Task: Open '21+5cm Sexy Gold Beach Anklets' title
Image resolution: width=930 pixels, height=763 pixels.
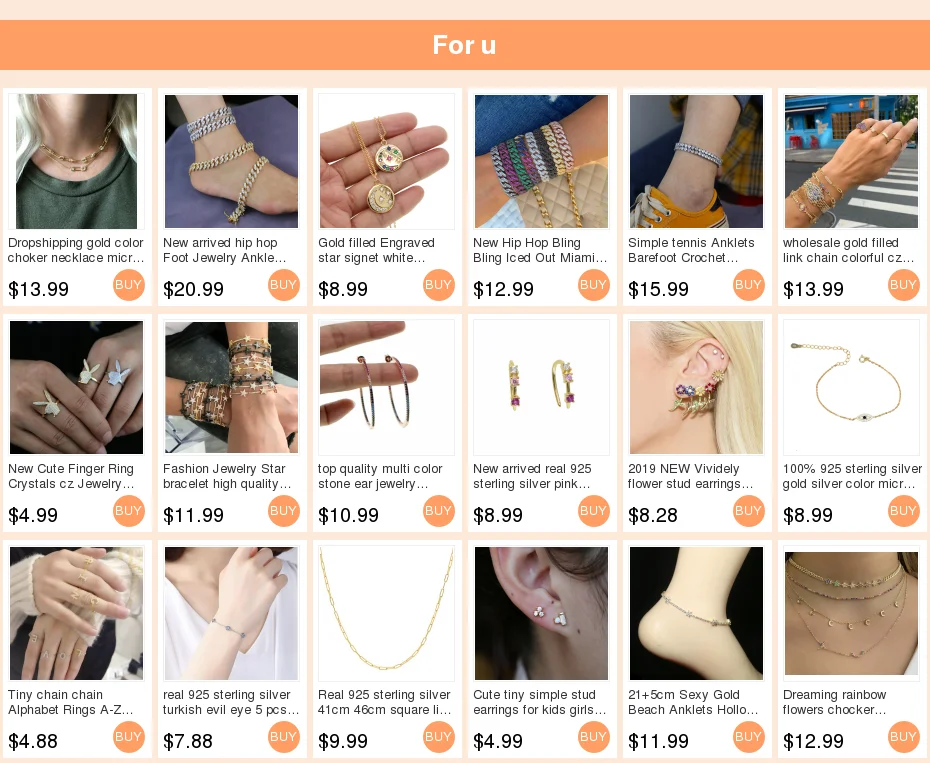Action: tap(693, 702)
